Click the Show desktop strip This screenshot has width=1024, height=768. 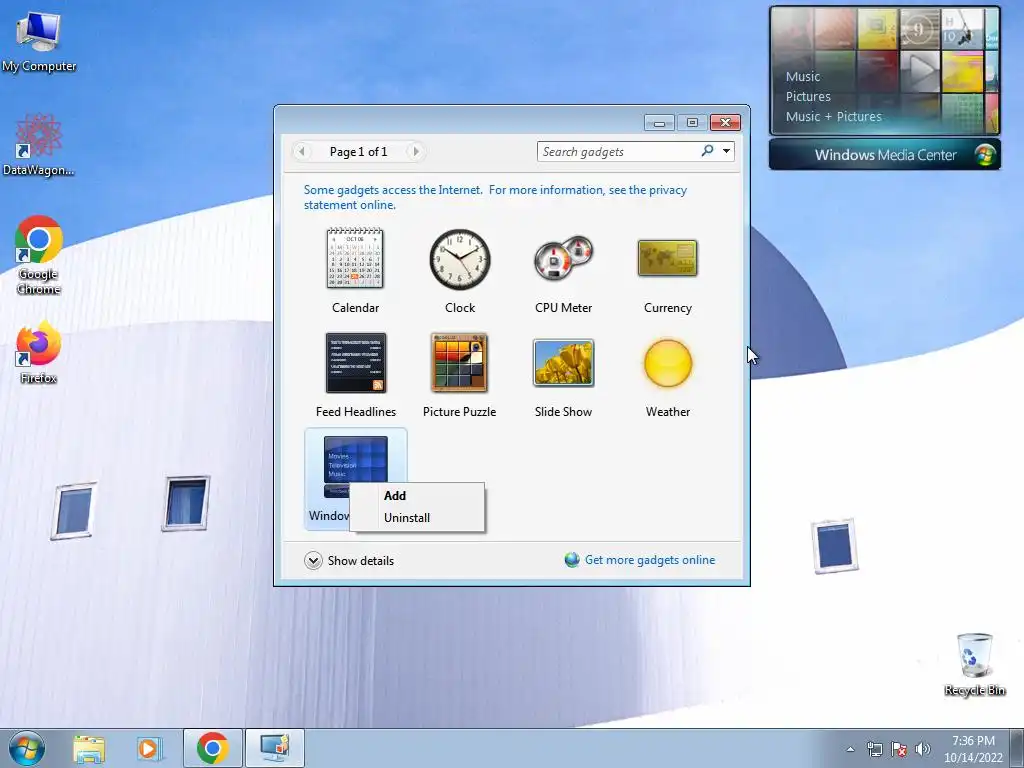coord(1017,748)
